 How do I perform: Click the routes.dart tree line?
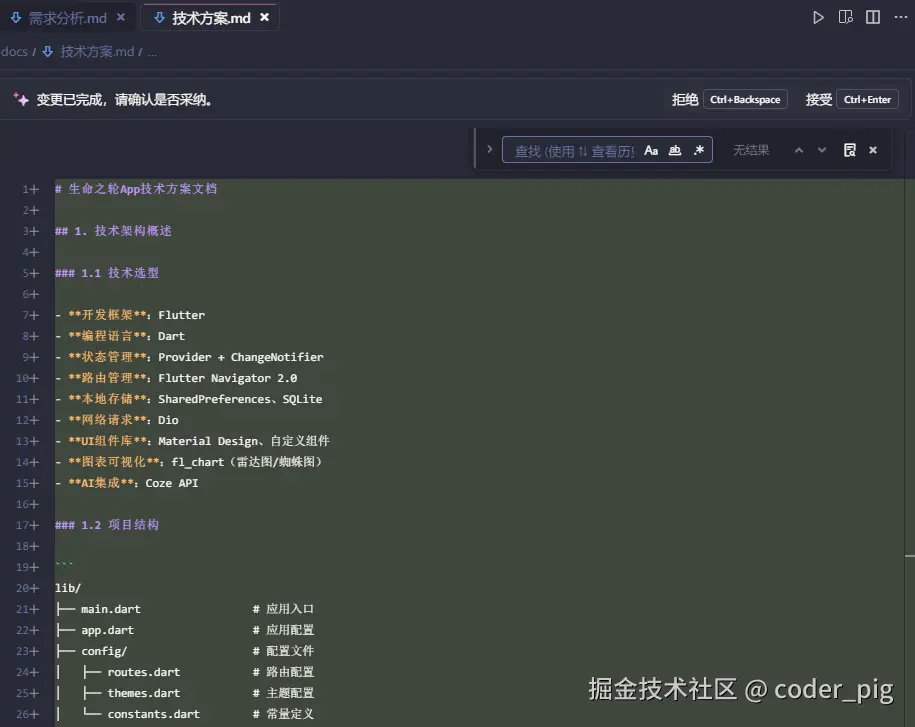[x=185, y=672]
